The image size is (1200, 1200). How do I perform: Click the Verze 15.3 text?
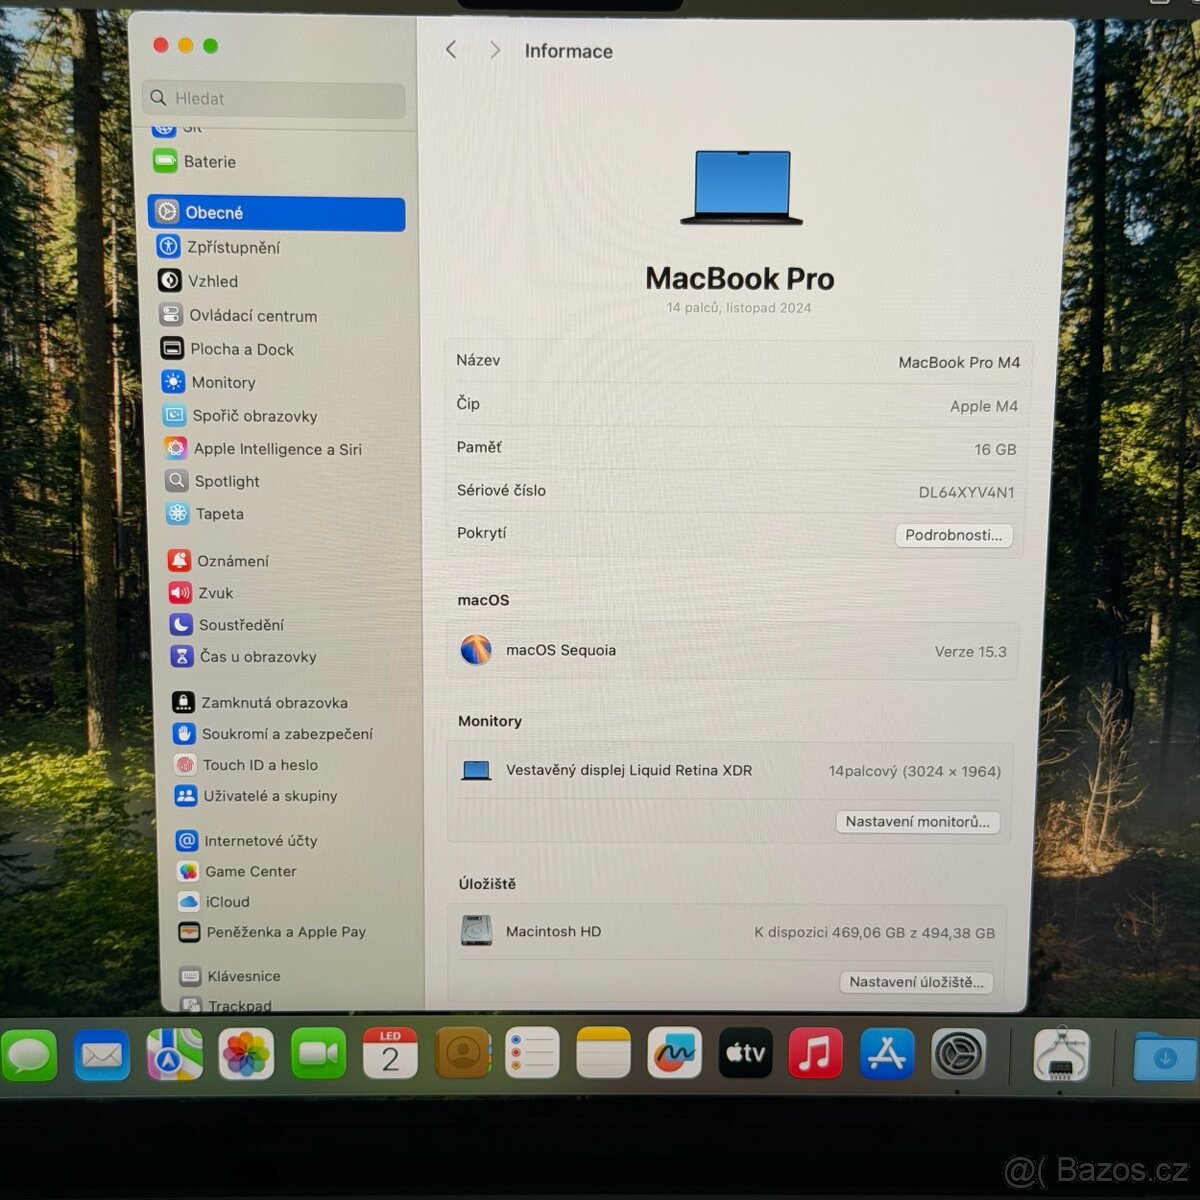coord(970,652)
